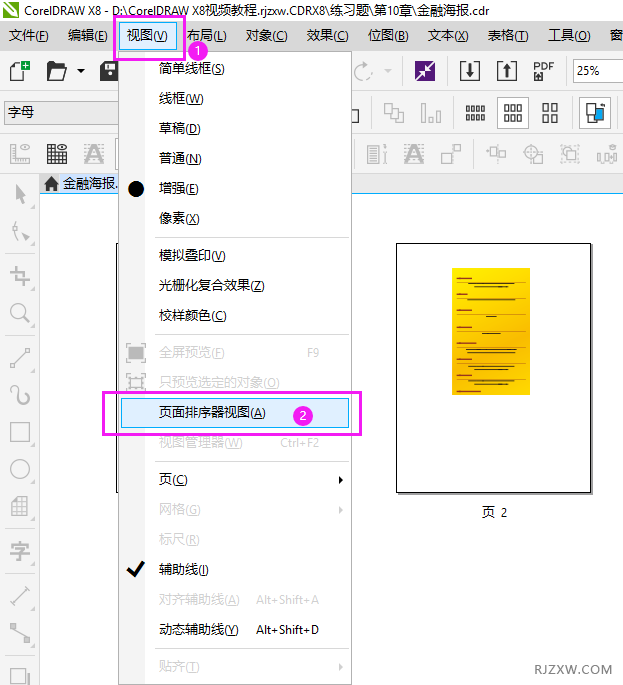Toggle 校样颜色(C) option
Viewport: 623px width, 685px height.
pyautogui.click(x=235, y=315)
